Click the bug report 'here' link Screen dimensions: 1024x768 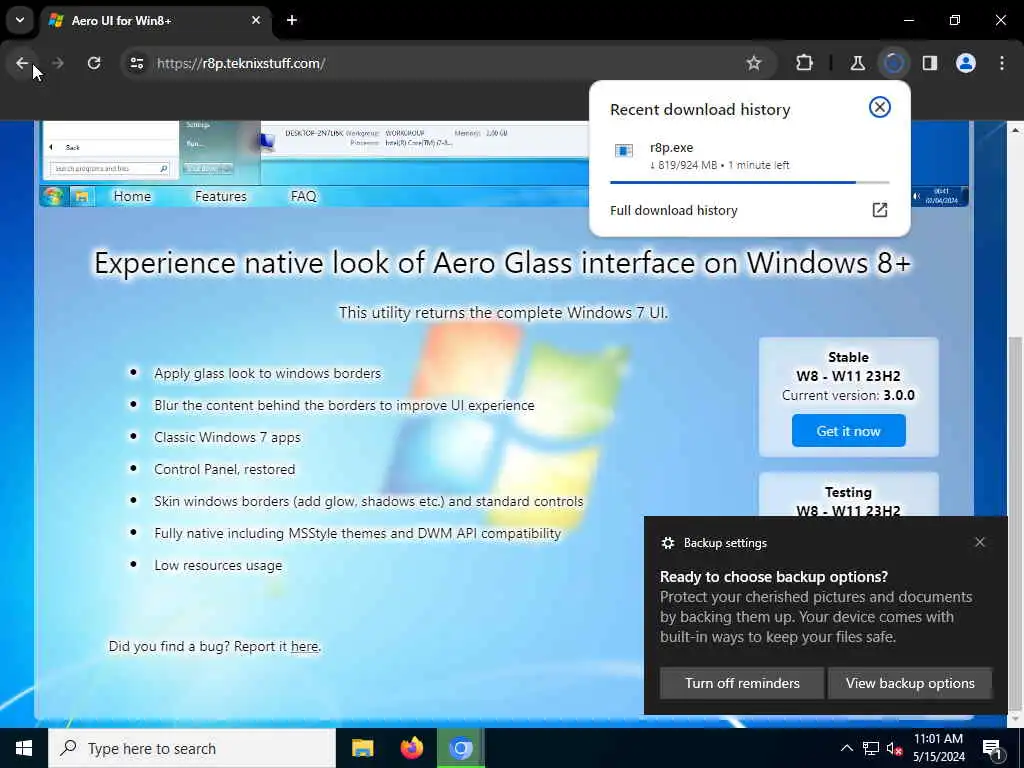pyautogui.click(x=304, y=647)
